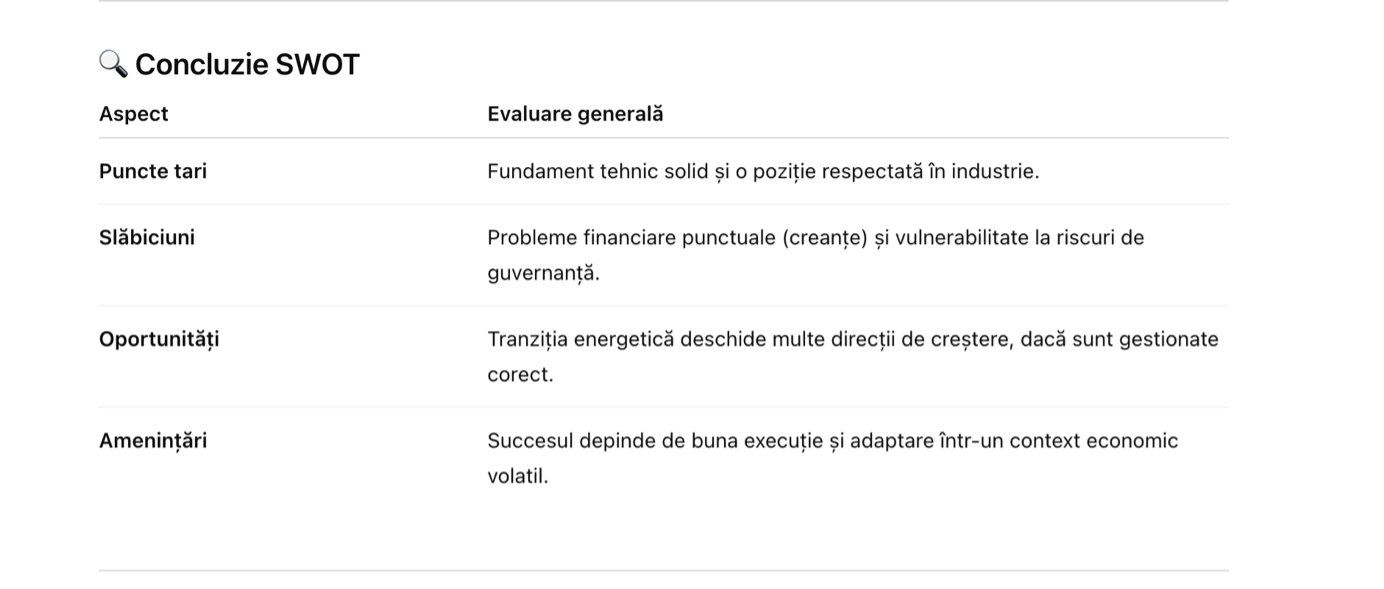Select the "Evaluare generală" column header
The width and height of the screenshot is (1384, 589).
(x=575, y=114)
